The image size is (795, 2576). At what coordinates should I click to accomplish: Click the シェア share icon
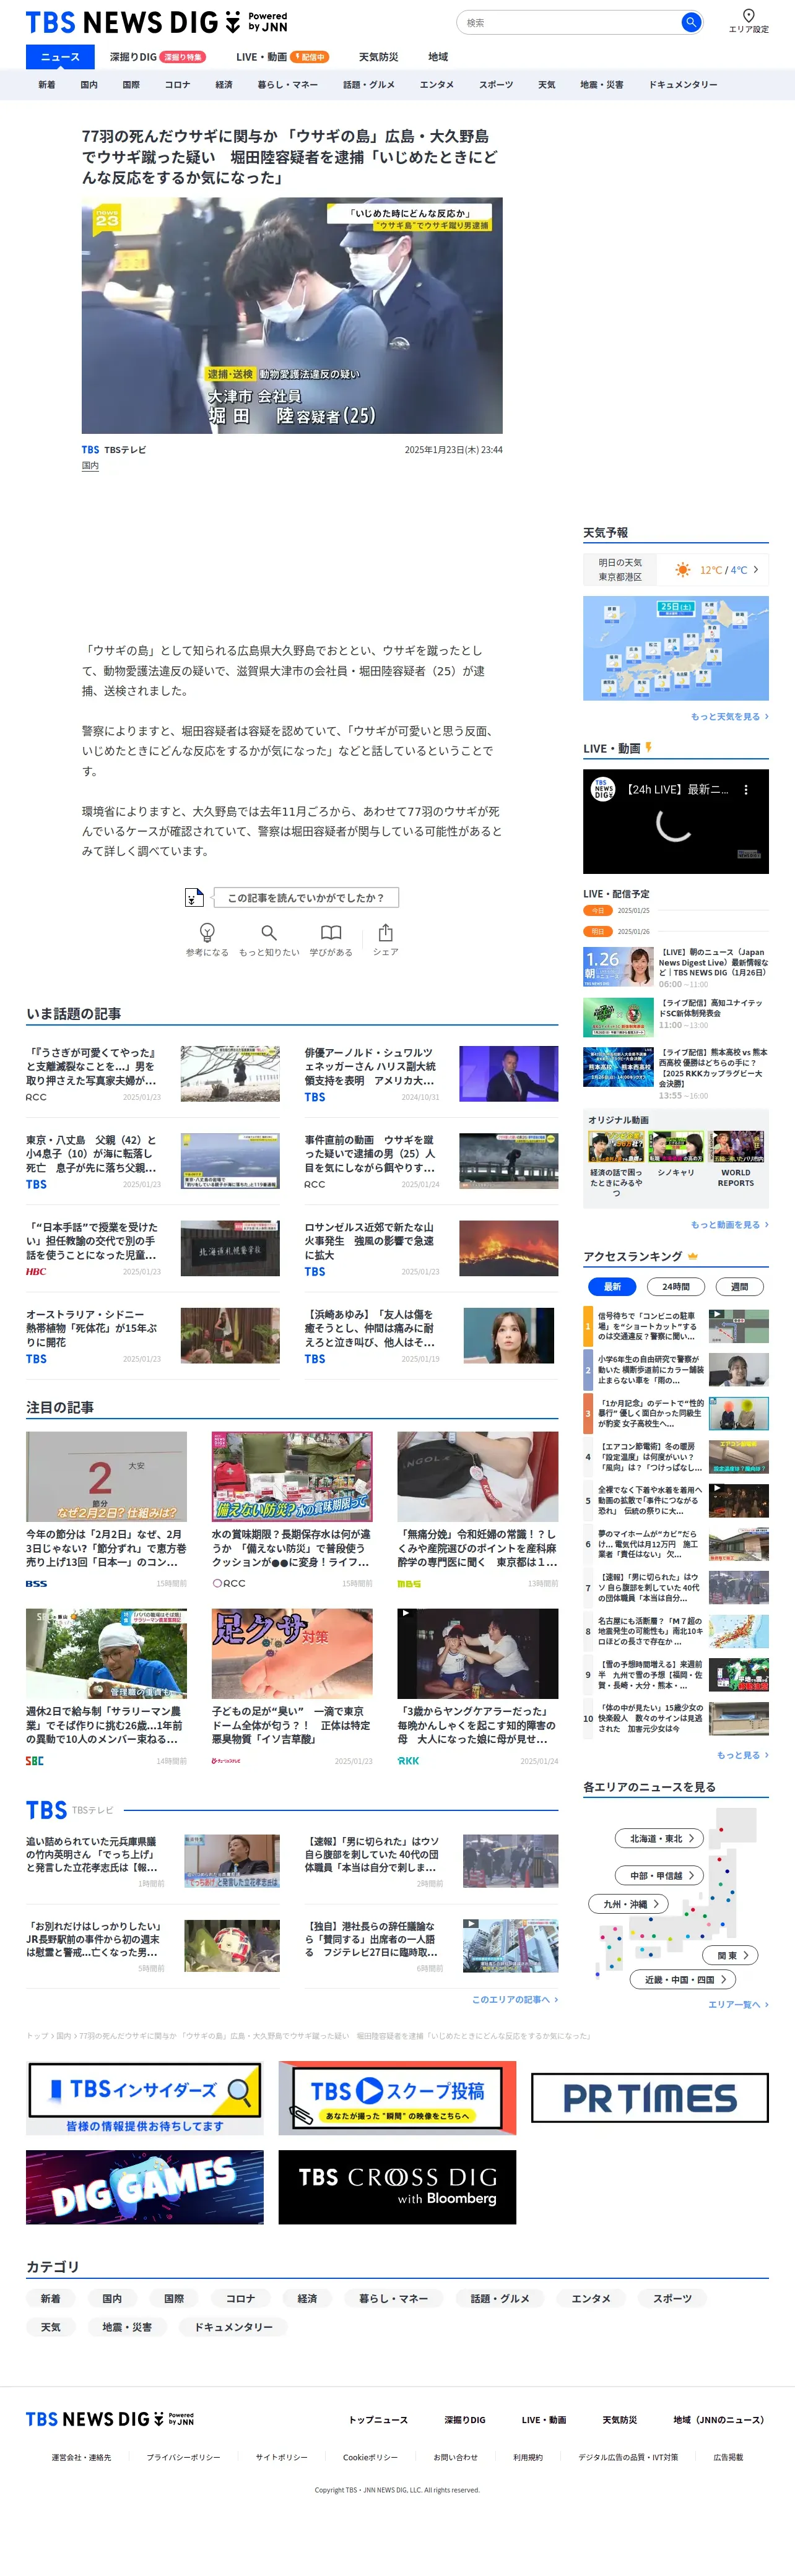[386, 932]
